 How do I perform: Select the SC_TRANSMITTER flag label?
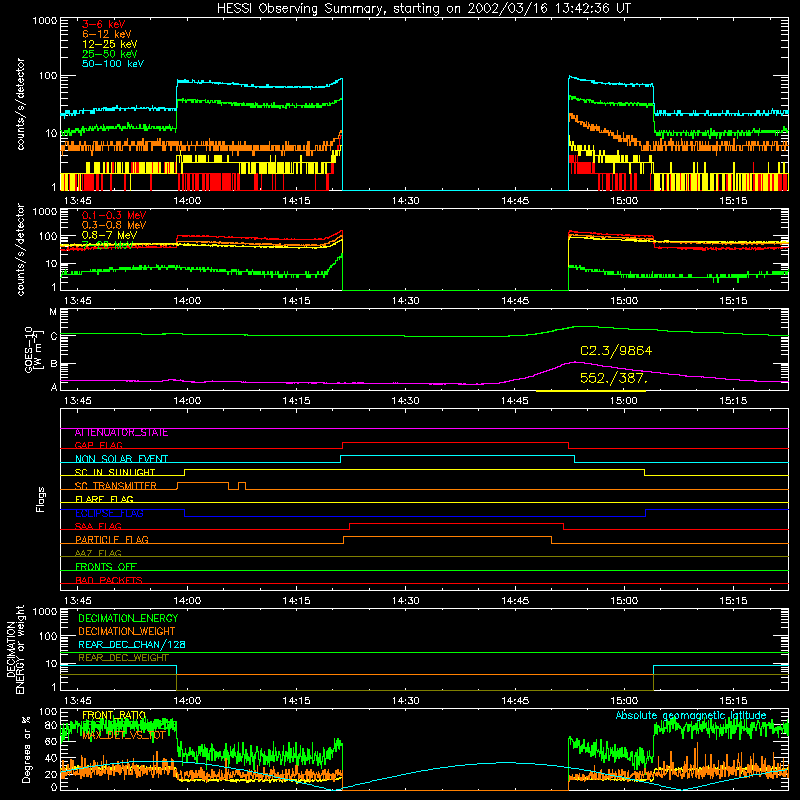(116, 486)
